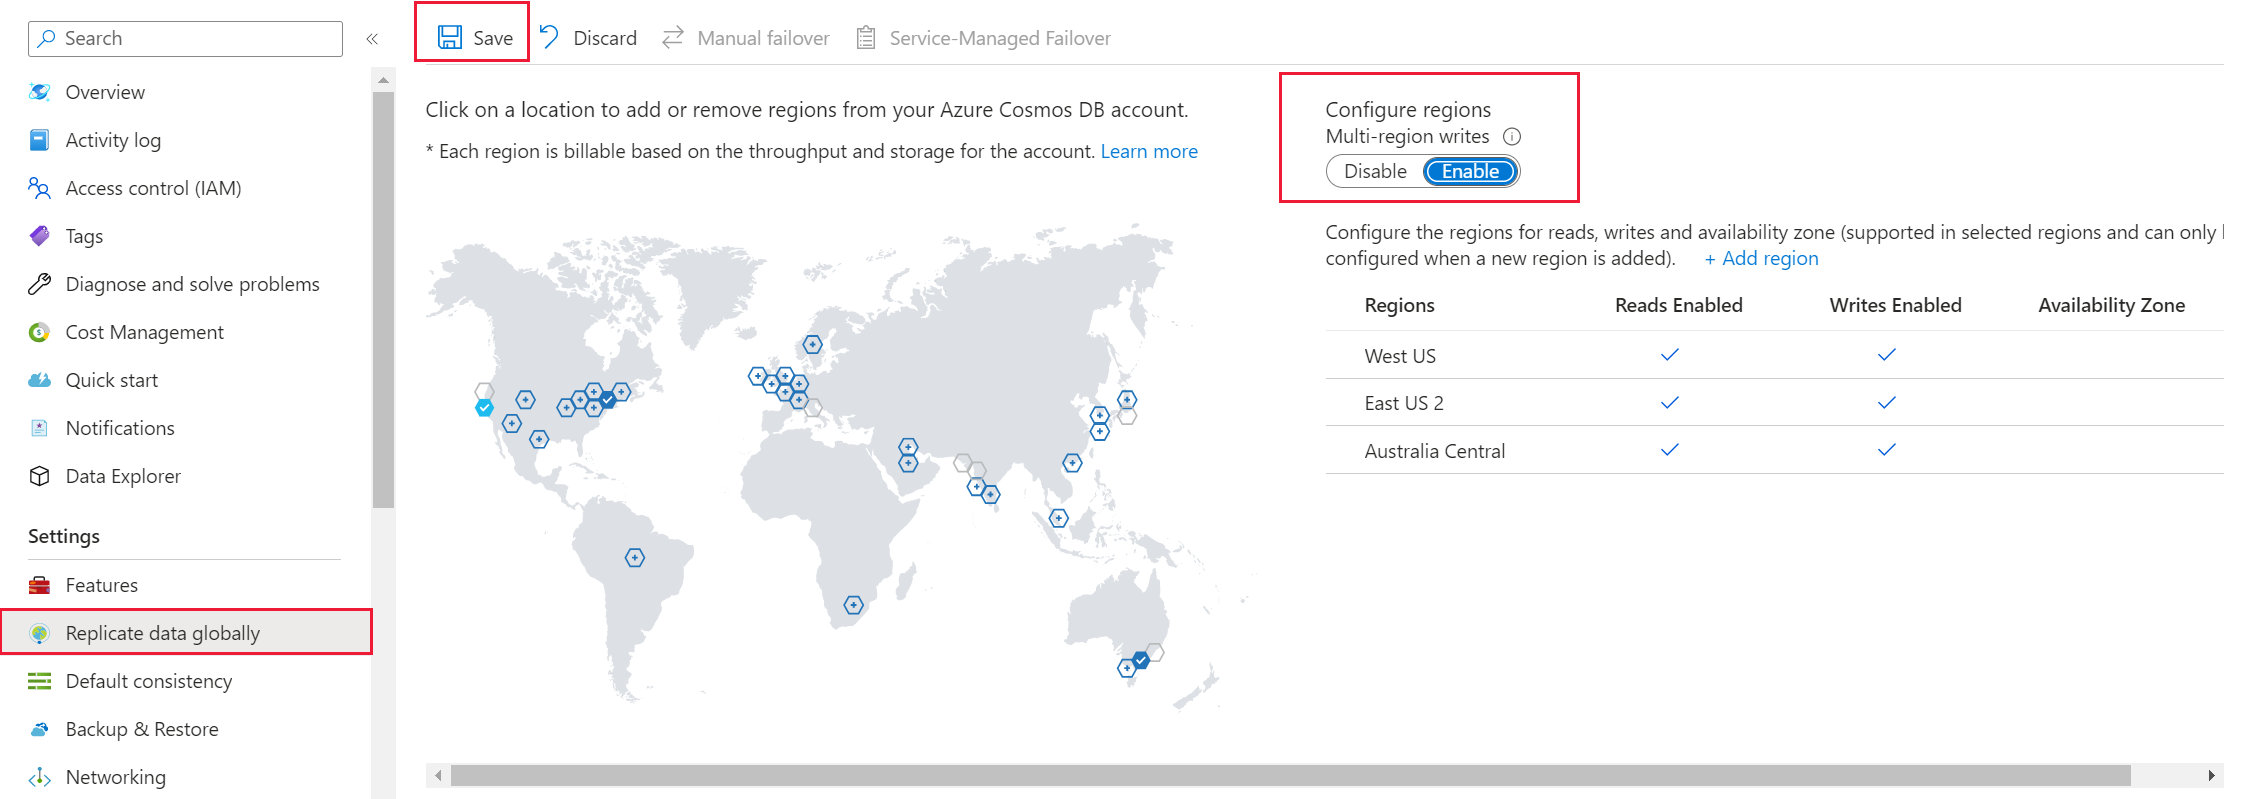2242x799 pixels.
Task: Toggle the West US region hexagon on map
Action: point(485,408)
